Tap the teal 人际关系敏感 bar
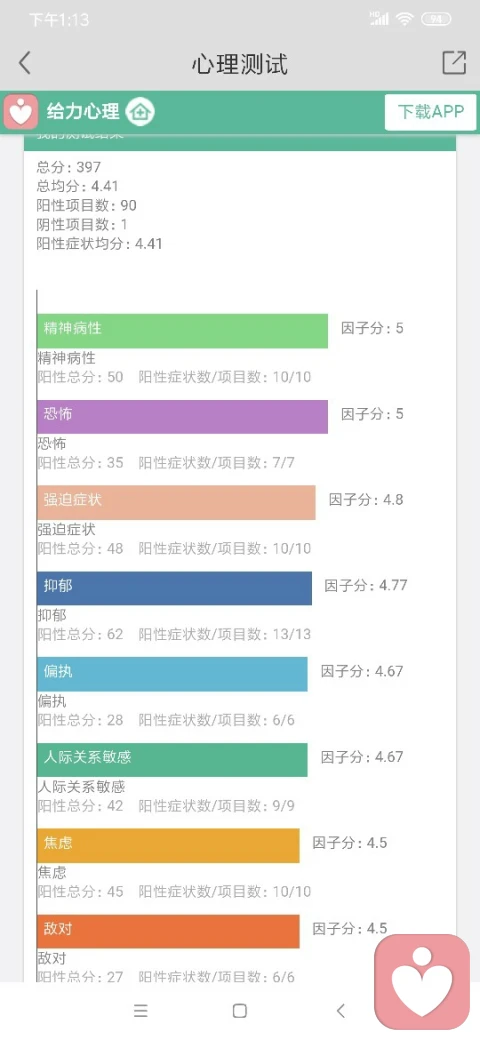480x1040 pixels. tap(172, 759)
